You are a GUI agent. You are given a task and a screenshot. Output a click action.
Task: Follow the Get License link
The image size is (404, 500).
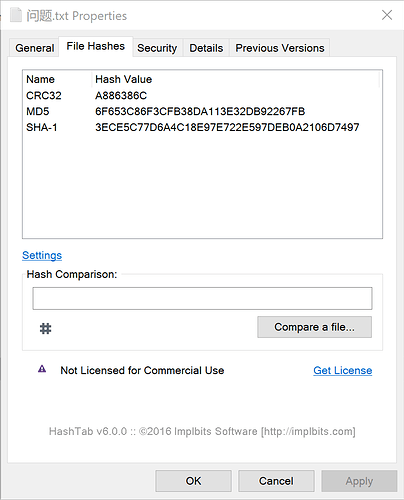coord(343,370)
